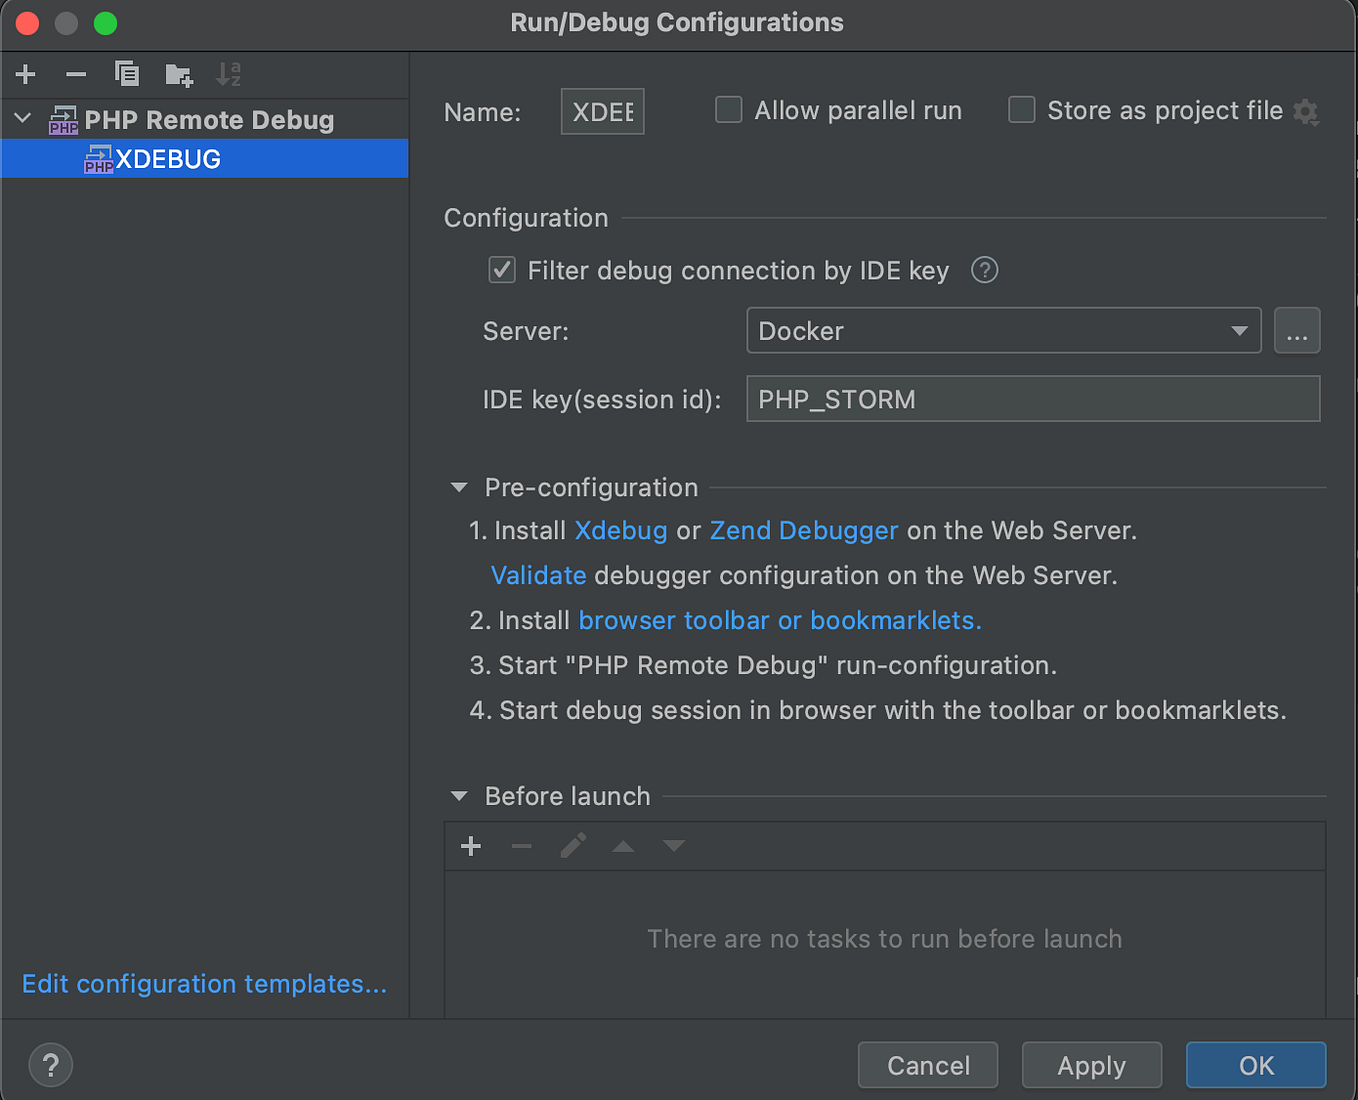1358x1100 pixels.
Task: Move the Before launch task down
Action: (x=673, y=845)
